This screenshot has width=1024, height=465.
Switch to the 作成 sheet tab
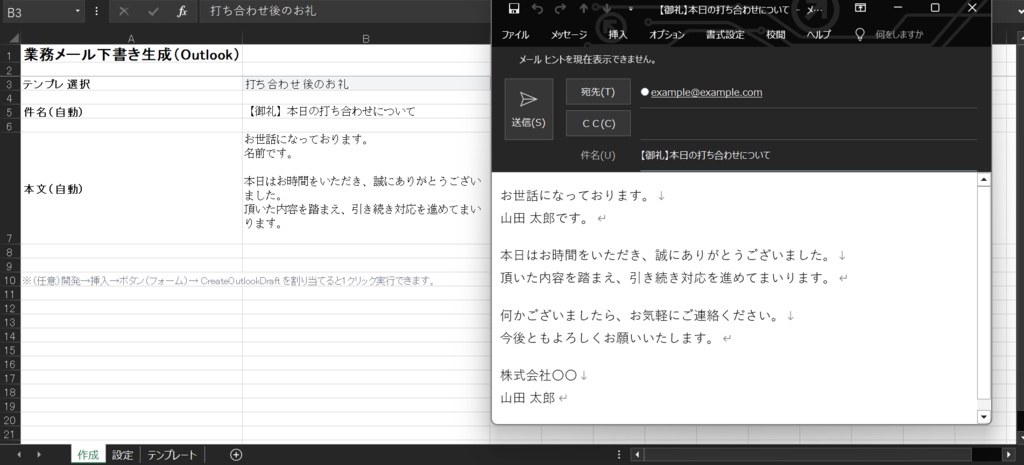[x=88, y=455]
